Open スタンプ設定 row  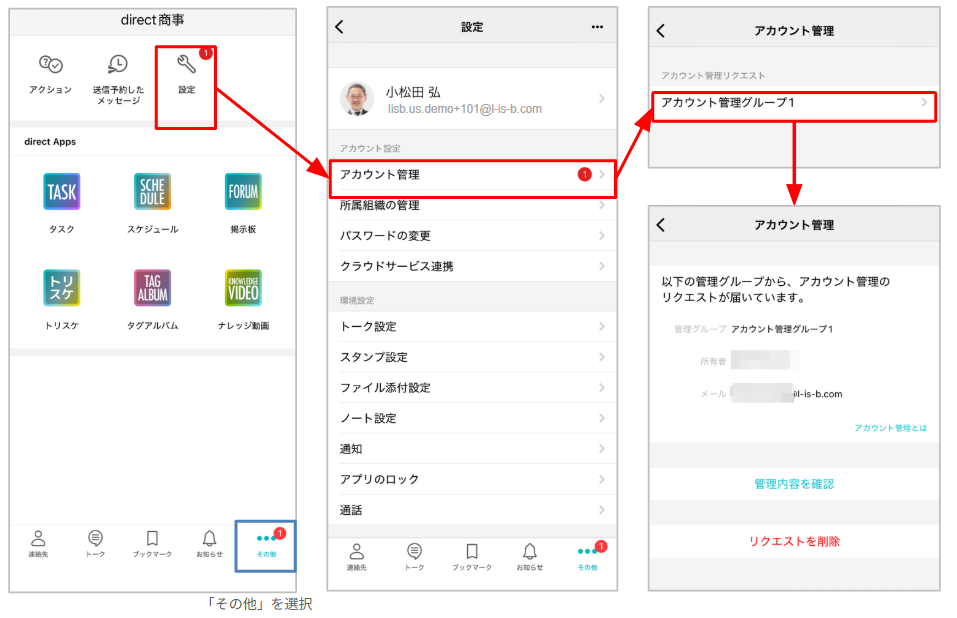(x=472, y=357)
